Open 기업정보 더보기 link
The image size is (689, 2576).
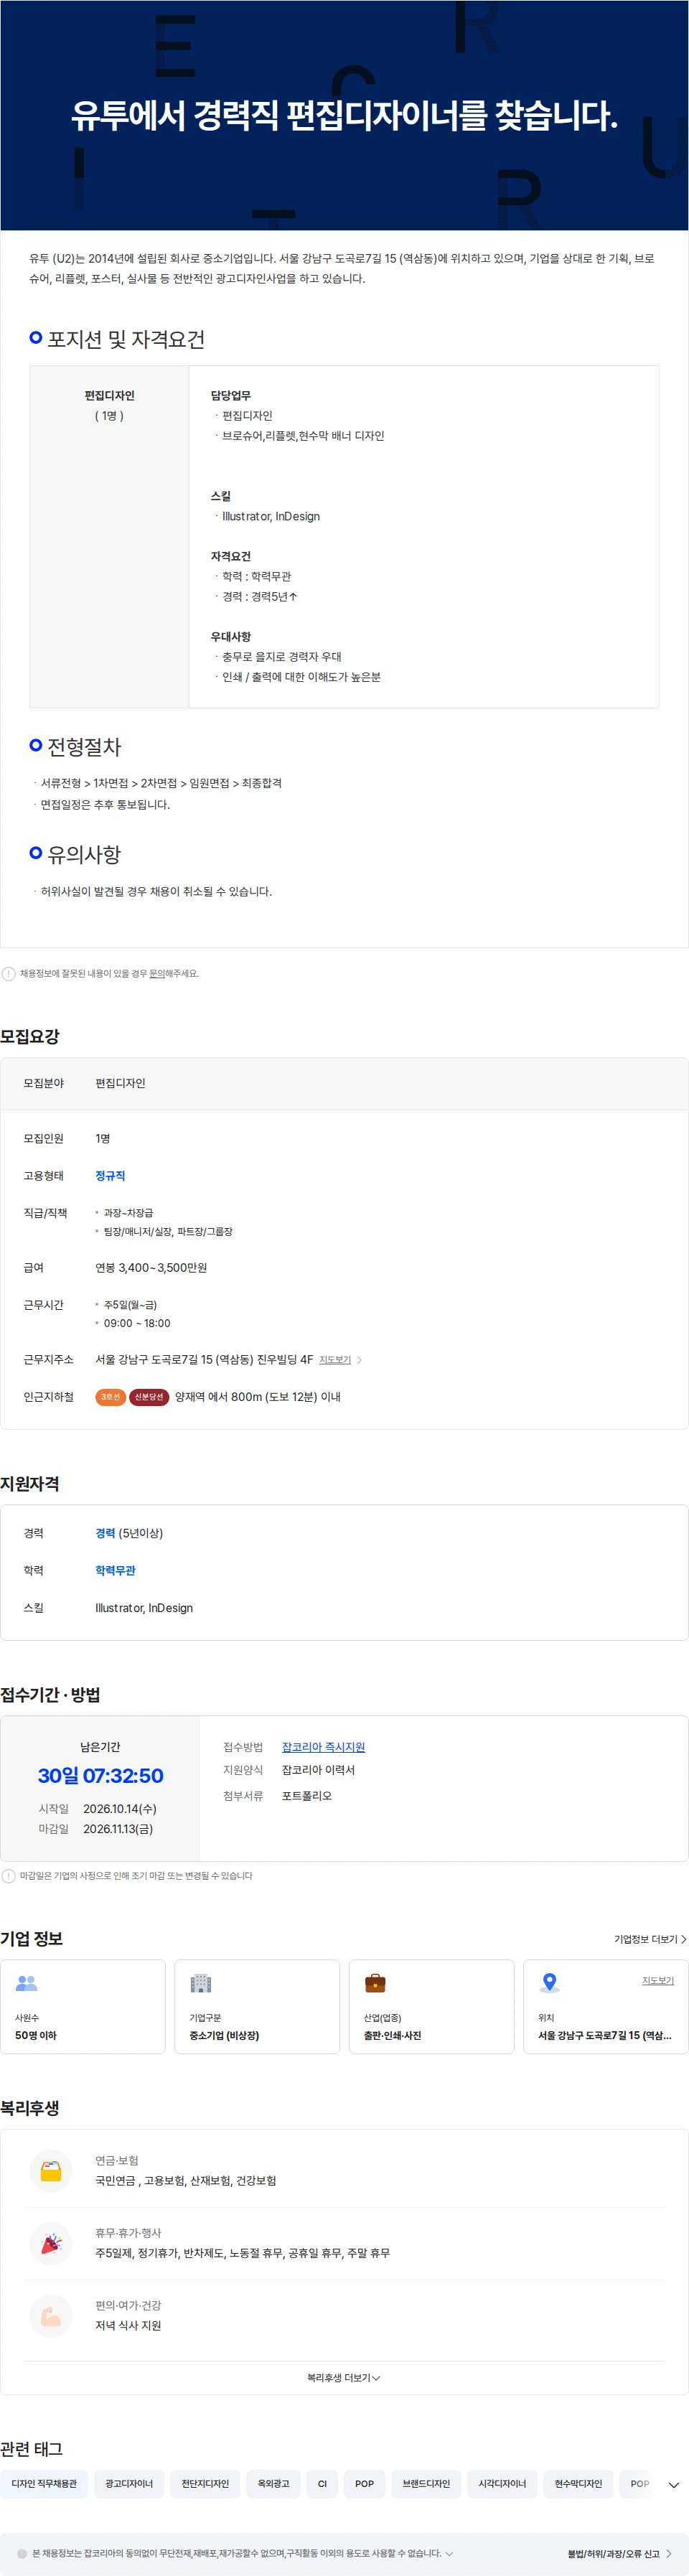click(650, 1939)
